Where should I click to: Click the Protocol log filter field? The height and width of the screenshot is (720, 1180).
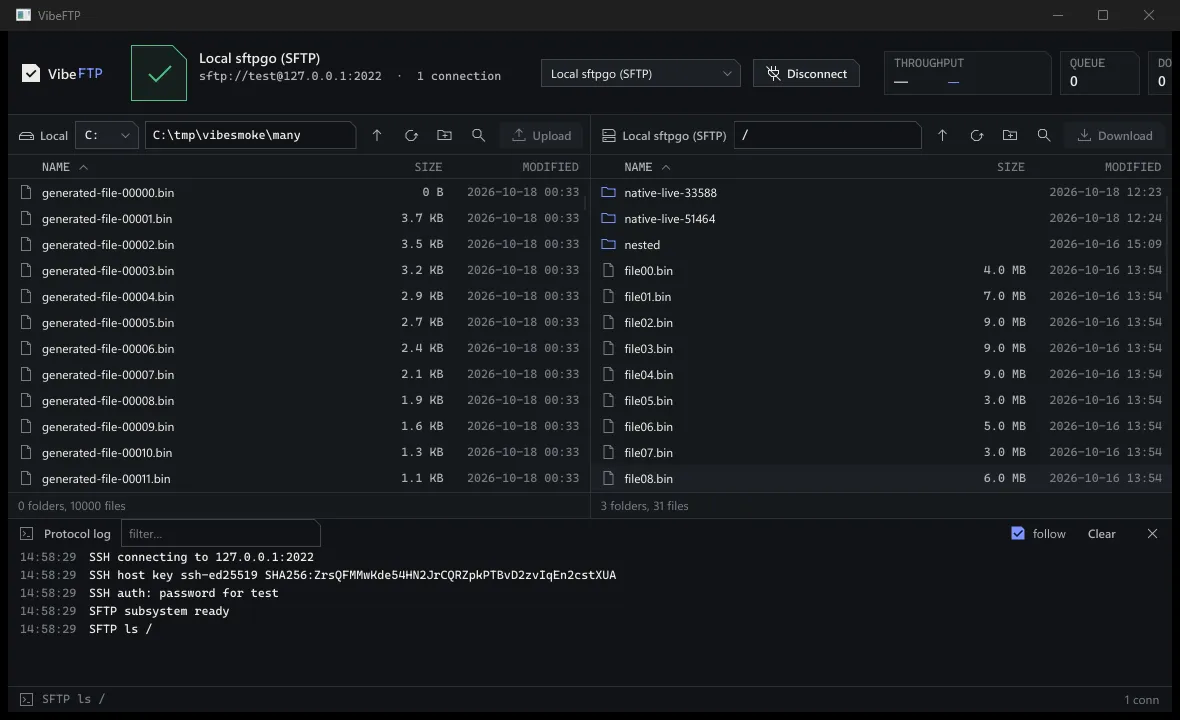(x=220, y=533)
